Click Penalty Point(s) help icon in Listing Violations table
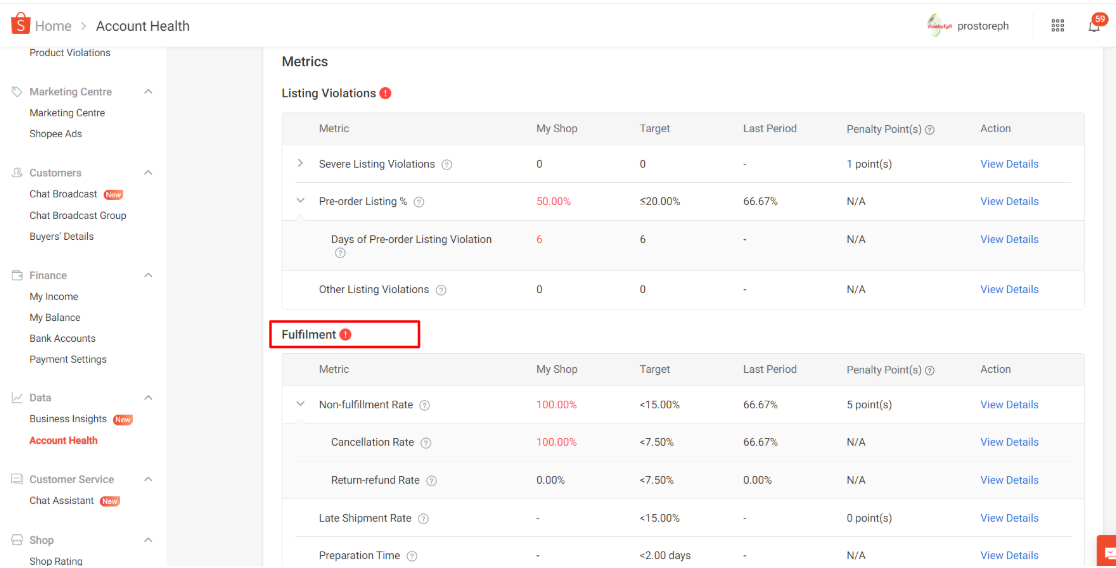This screenshot has height=568, width=1116. [930, 130]
